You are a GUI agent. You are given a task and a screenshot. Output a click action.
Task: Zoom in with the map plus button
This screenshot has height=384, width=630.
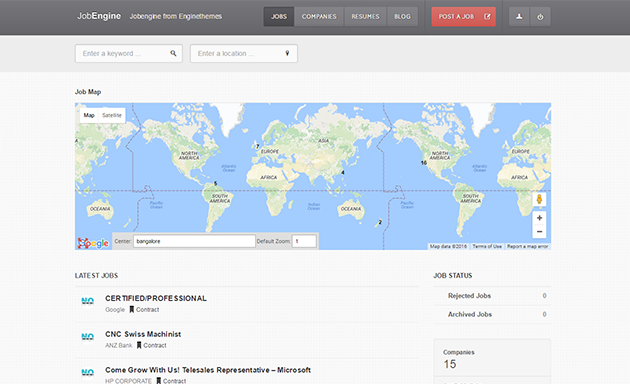pos(539,218)
